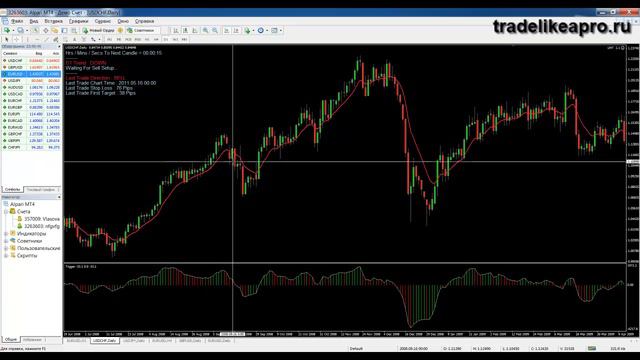
Task: Select the 357009: Vlasova account
Action: (x=42, y=219)
